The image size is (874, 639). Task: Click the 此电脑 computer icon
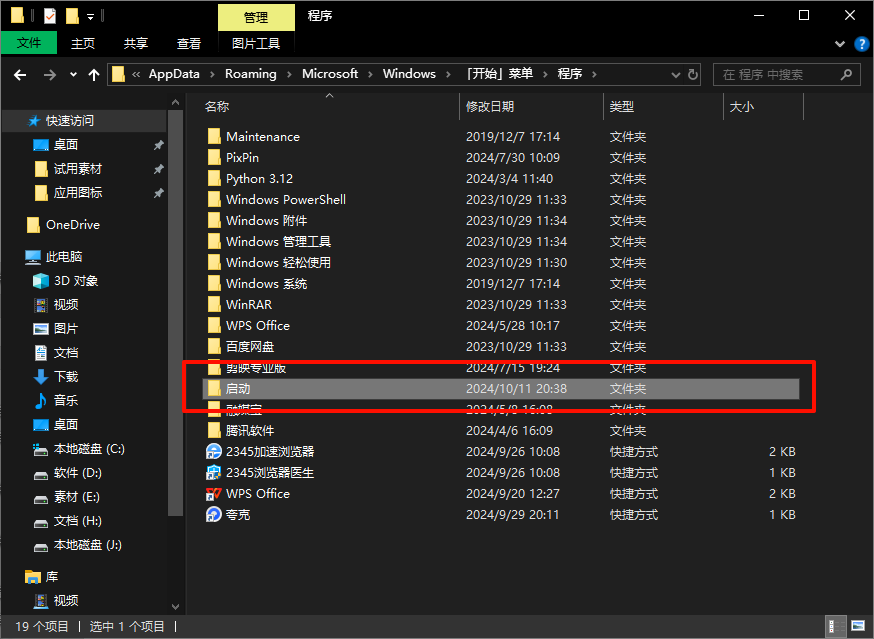[33, 256]
